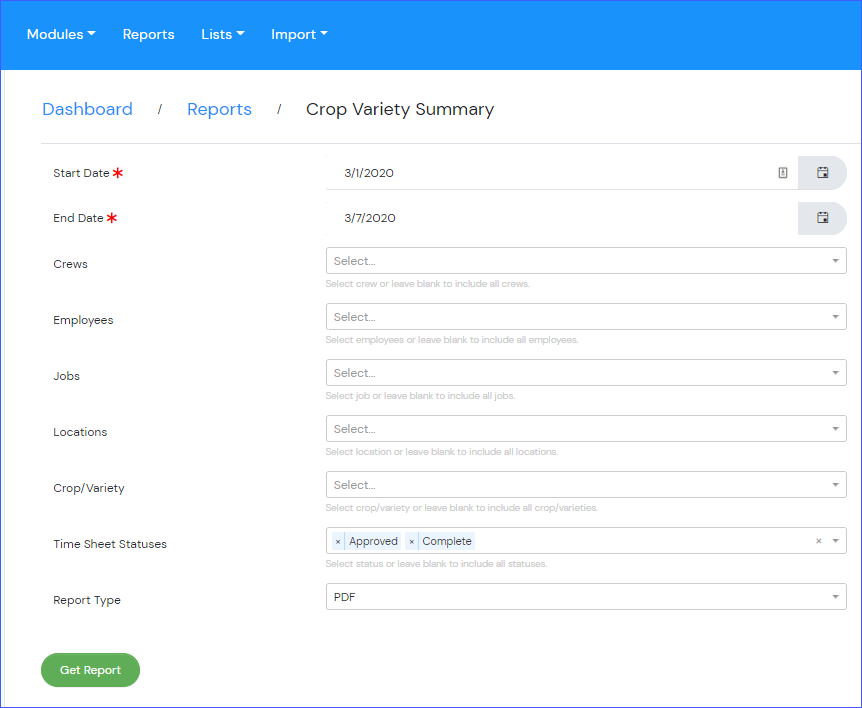Click the Complete status tag text

(x=447, y=541)
